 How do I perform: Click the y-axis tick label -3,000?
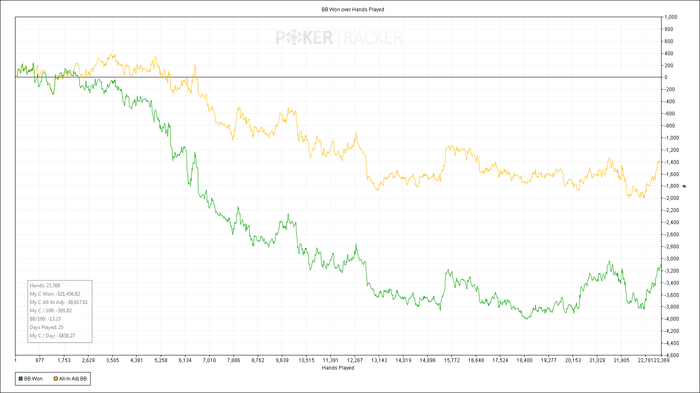pyautogui.click(x=671, y=259)
